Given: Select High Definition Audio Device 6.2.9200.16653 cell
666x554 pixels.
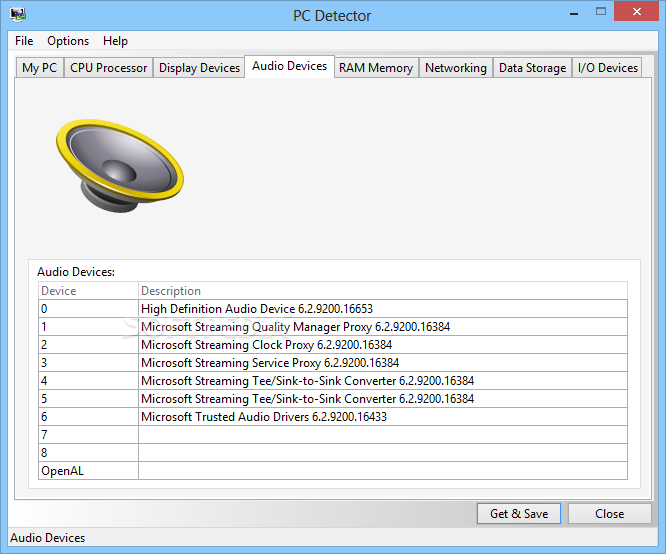Looking at the screenshot, I should (x=383, y=309).
